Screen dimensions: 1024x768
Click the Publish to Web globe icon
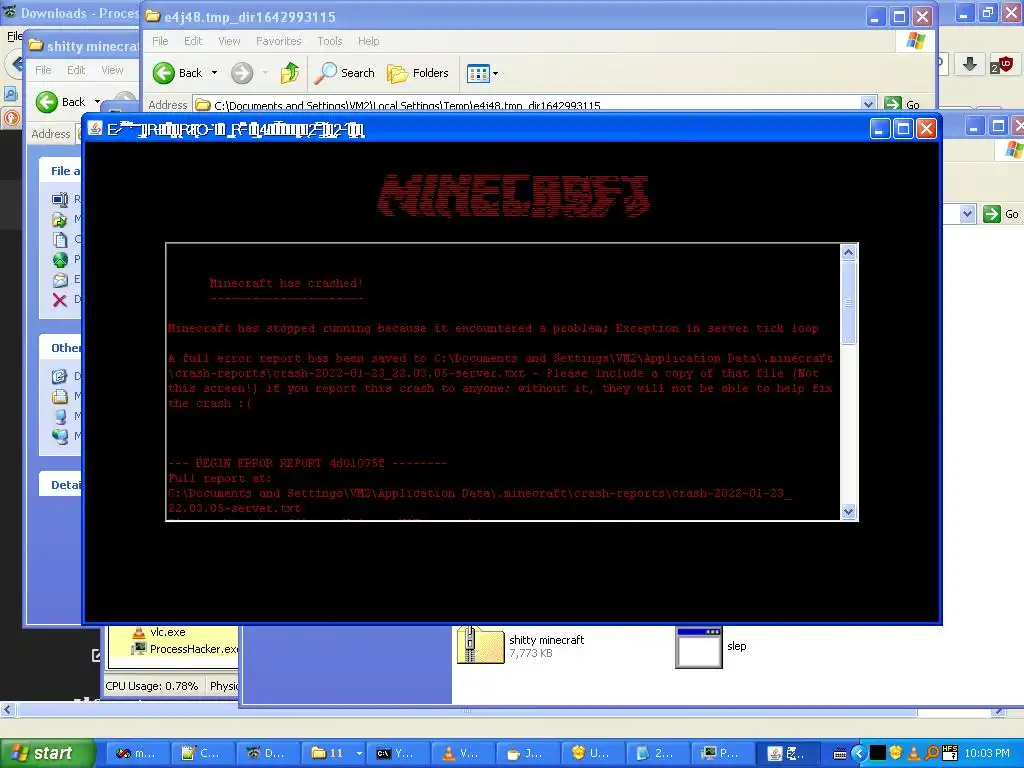point(59,260)
